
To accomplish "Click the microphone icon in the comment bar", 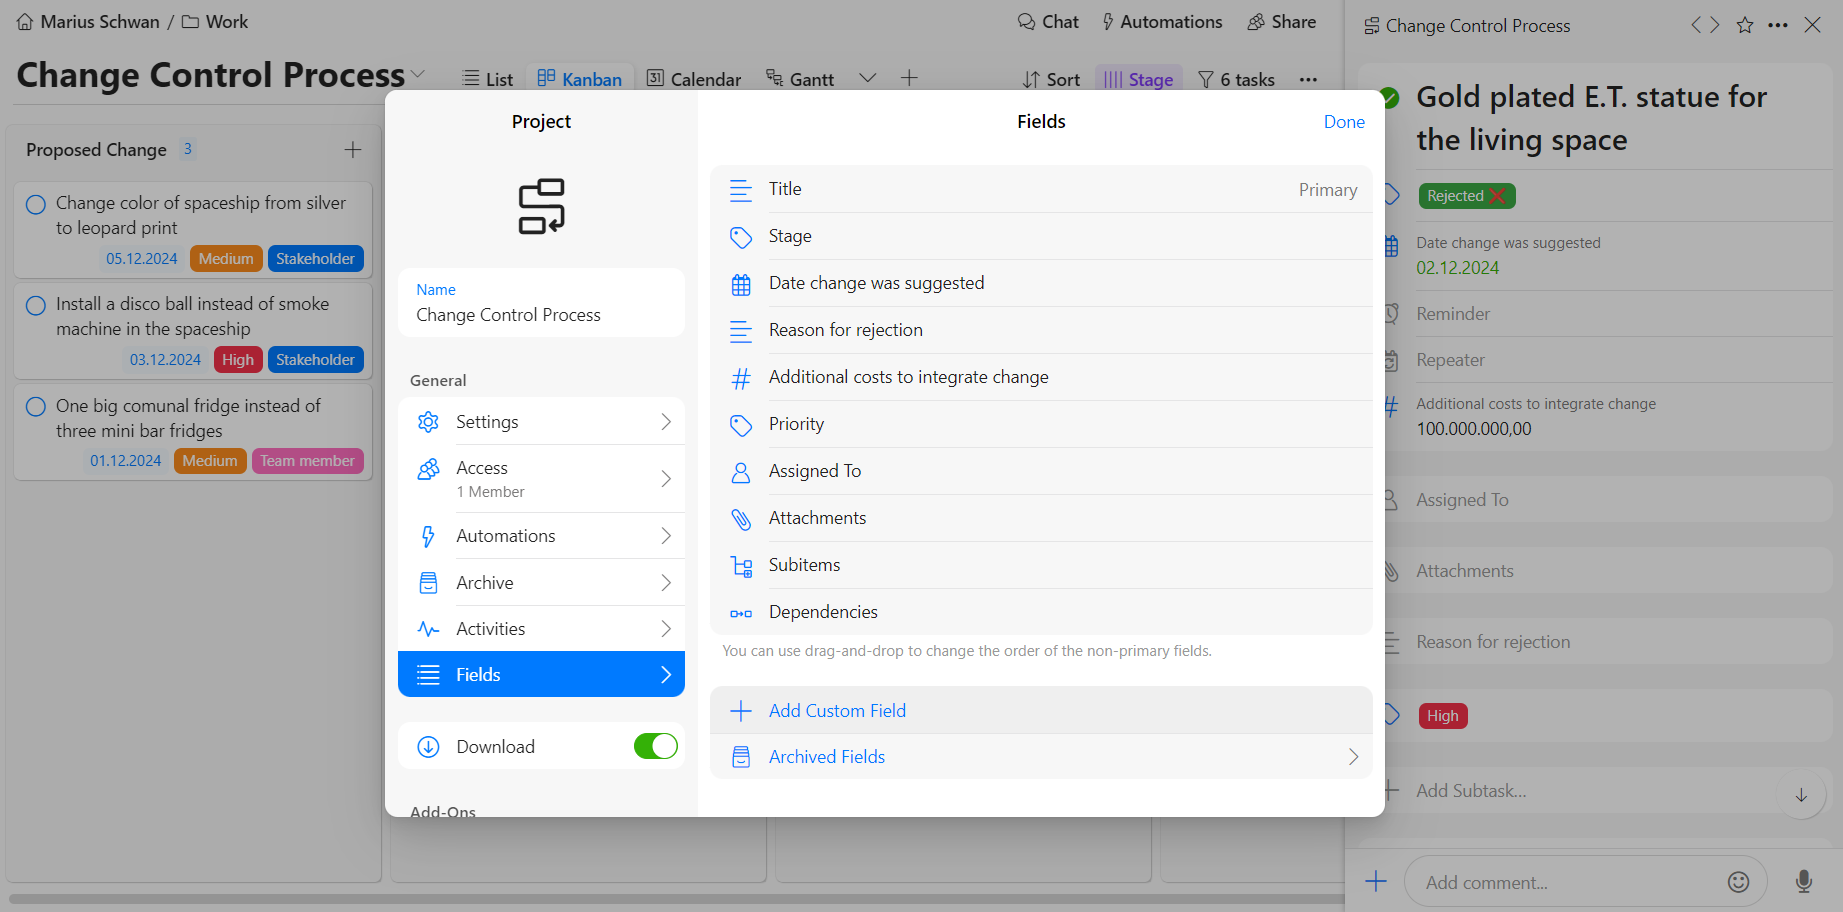I will coord(1803,881).
